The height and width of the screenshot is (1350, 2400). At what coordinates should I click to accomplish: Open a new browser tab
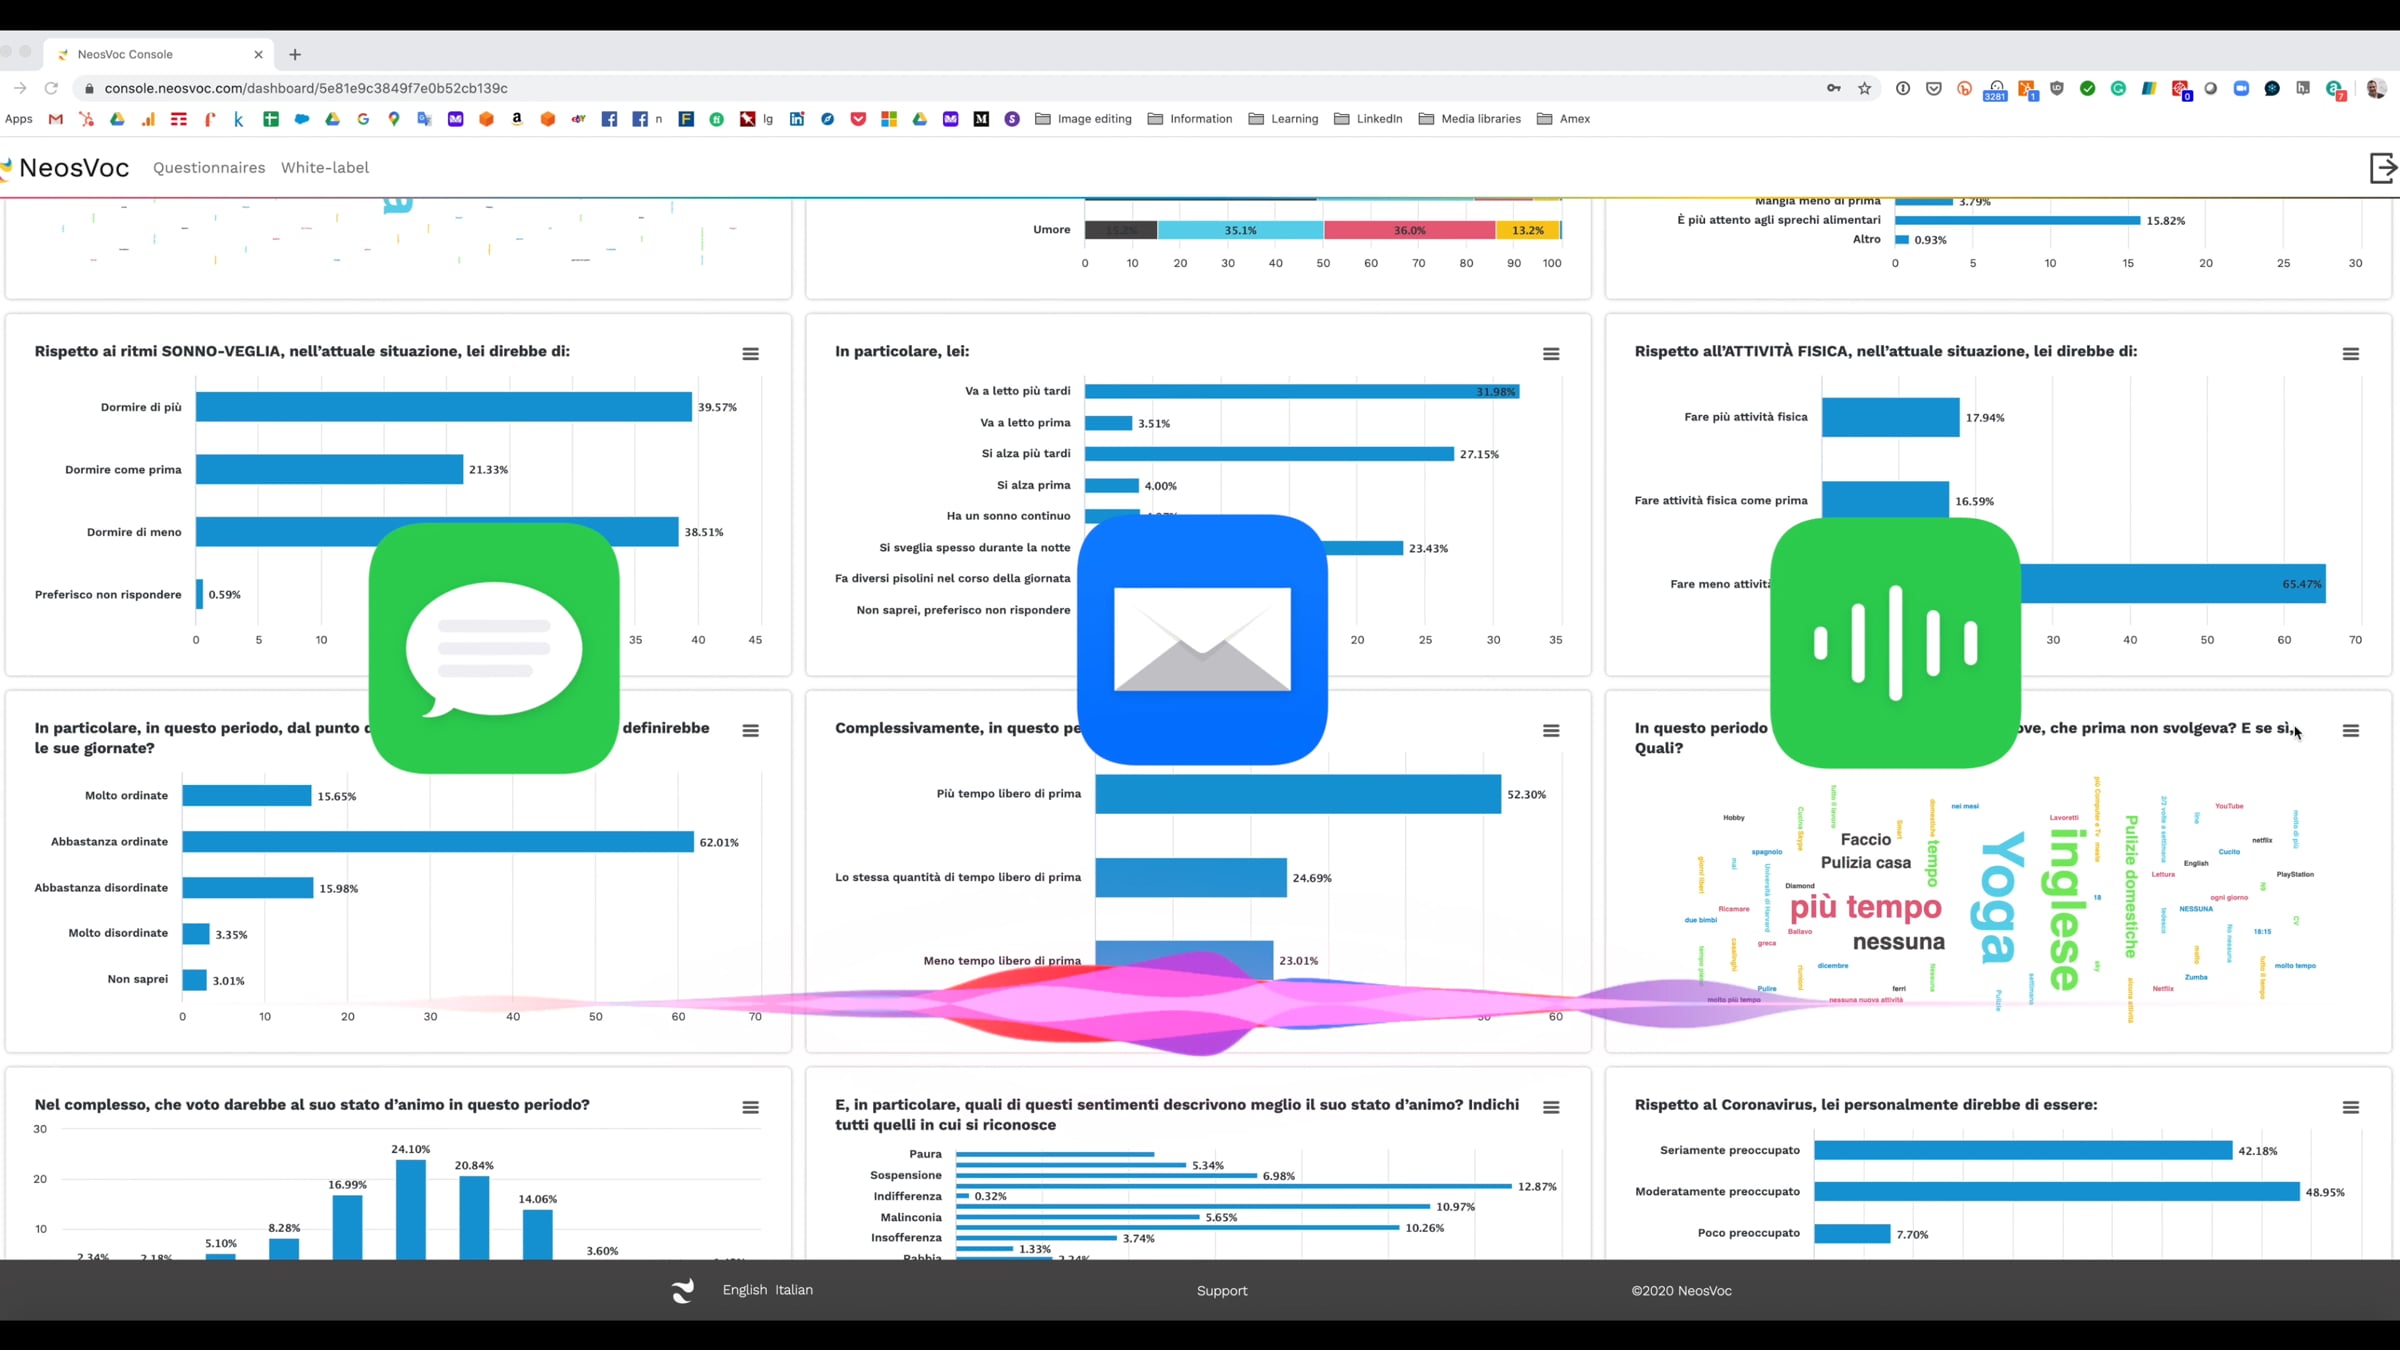coord(295,55)
